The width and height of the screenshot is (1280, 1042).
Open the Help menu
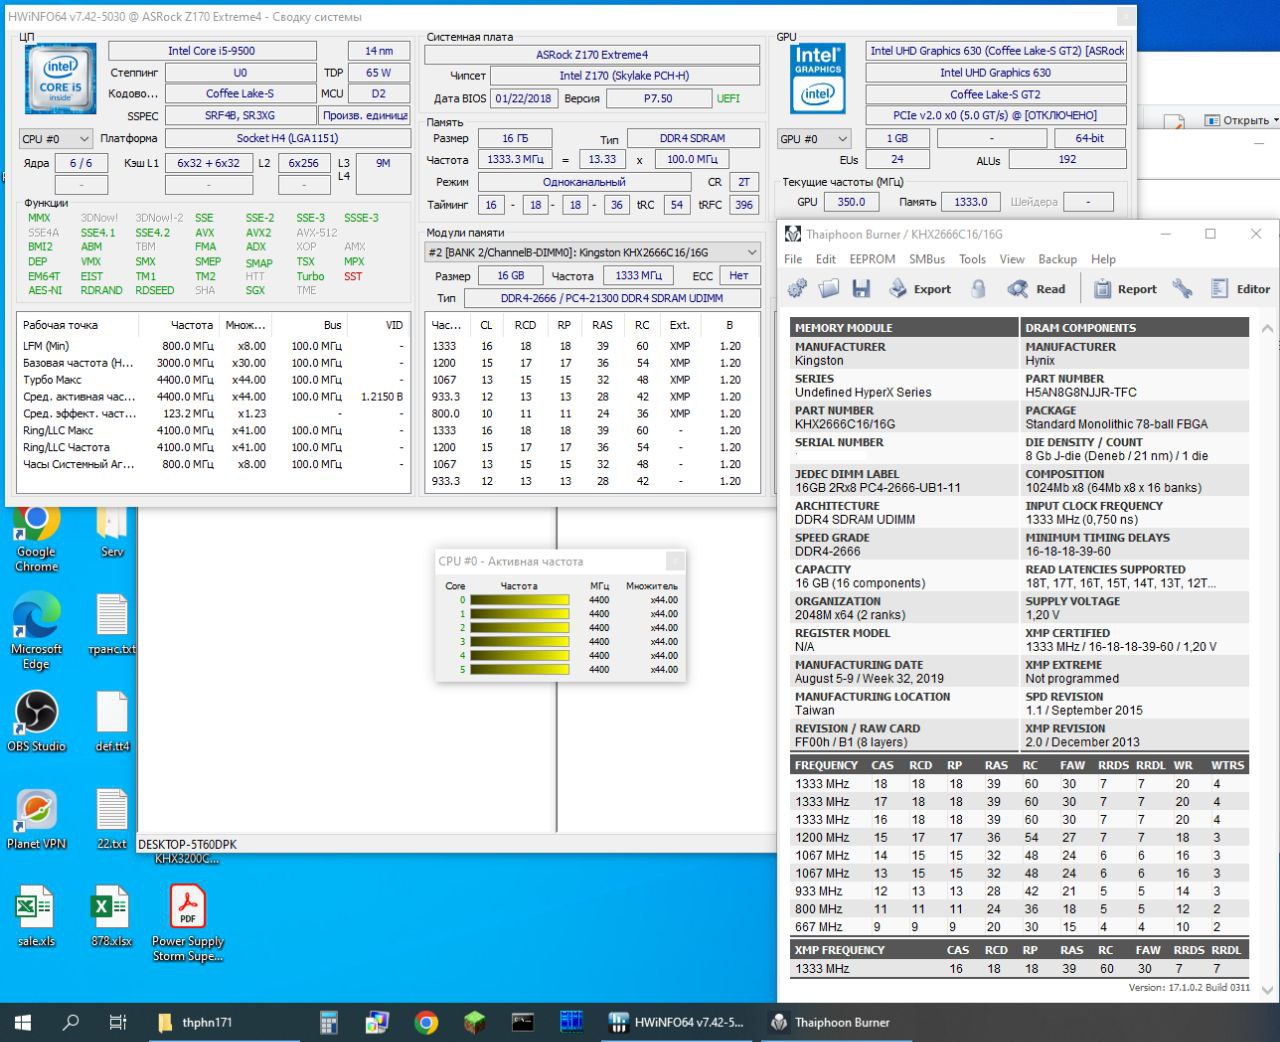click(x=1103, y=259)
